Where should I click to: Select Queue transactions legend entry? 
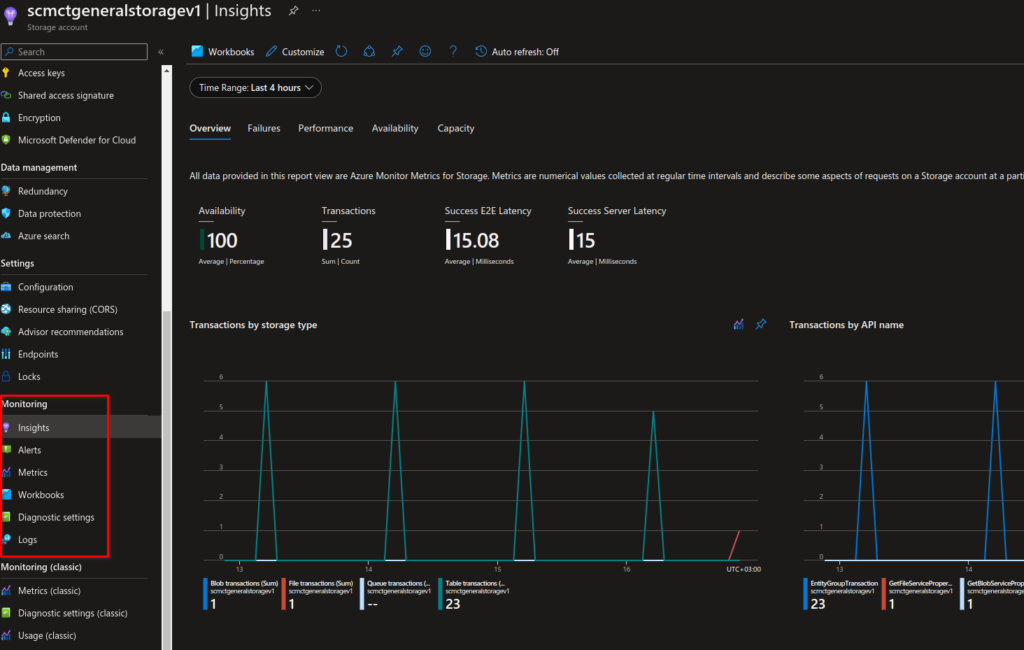click(396, 594)
